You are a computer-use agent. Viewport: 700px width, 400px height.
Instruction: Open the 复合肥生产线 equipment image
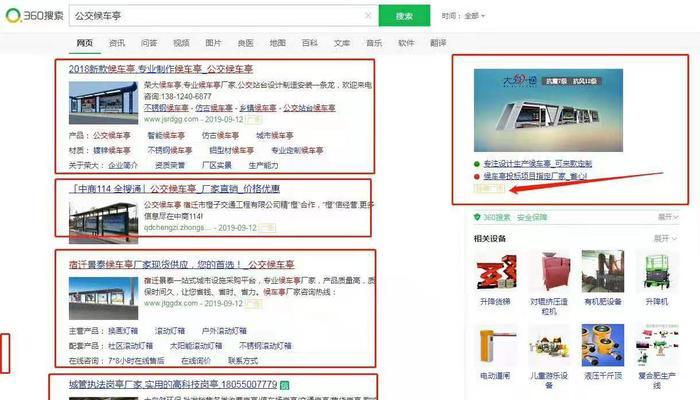click(657, 345)
